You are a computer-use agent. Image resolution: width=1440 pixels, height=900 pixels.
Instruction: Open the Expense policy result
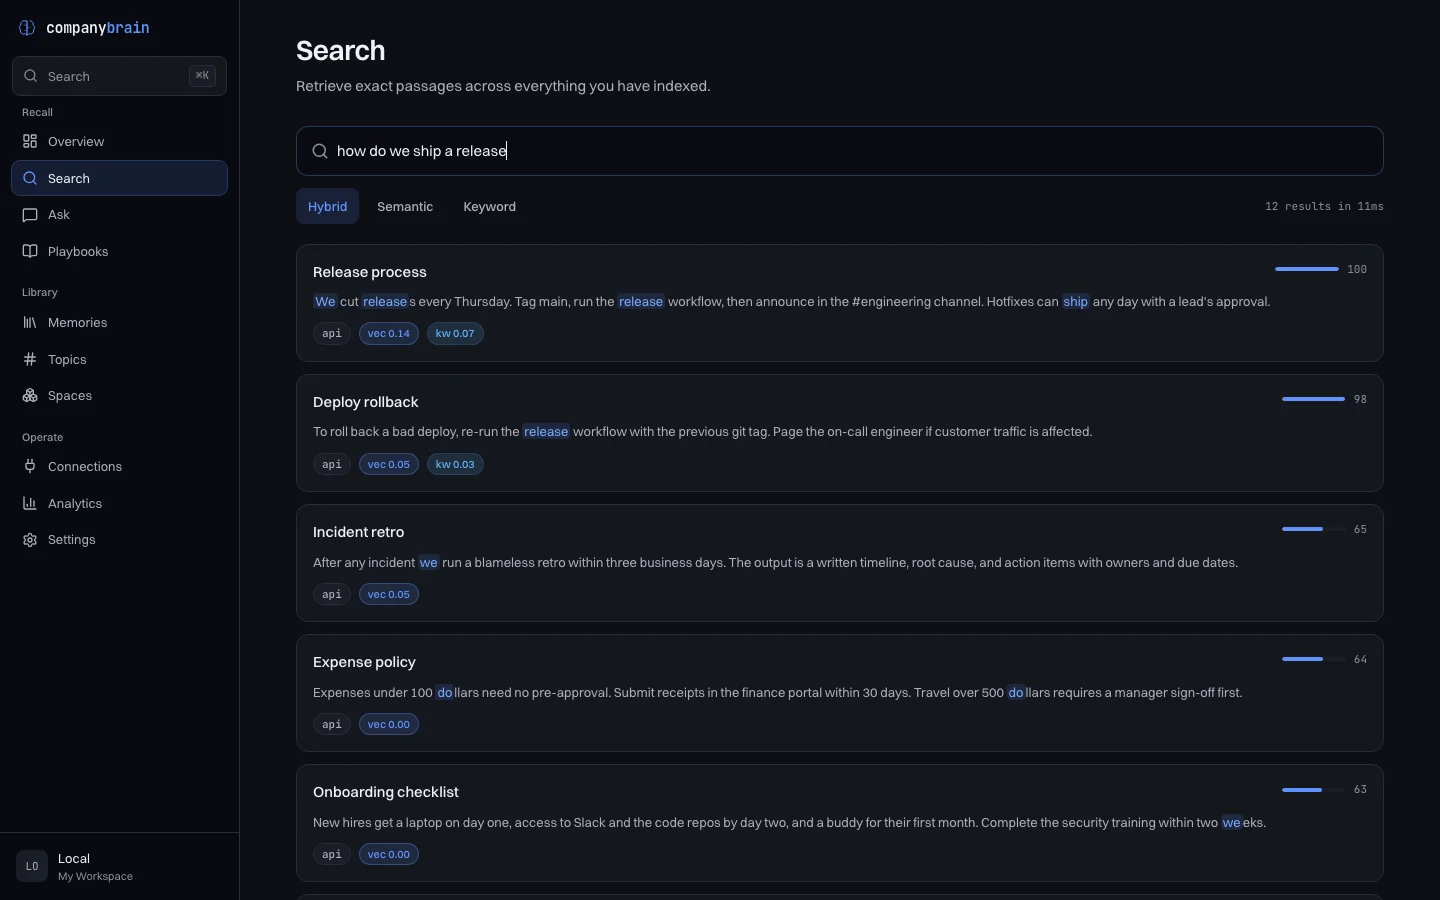click(840, 693)
